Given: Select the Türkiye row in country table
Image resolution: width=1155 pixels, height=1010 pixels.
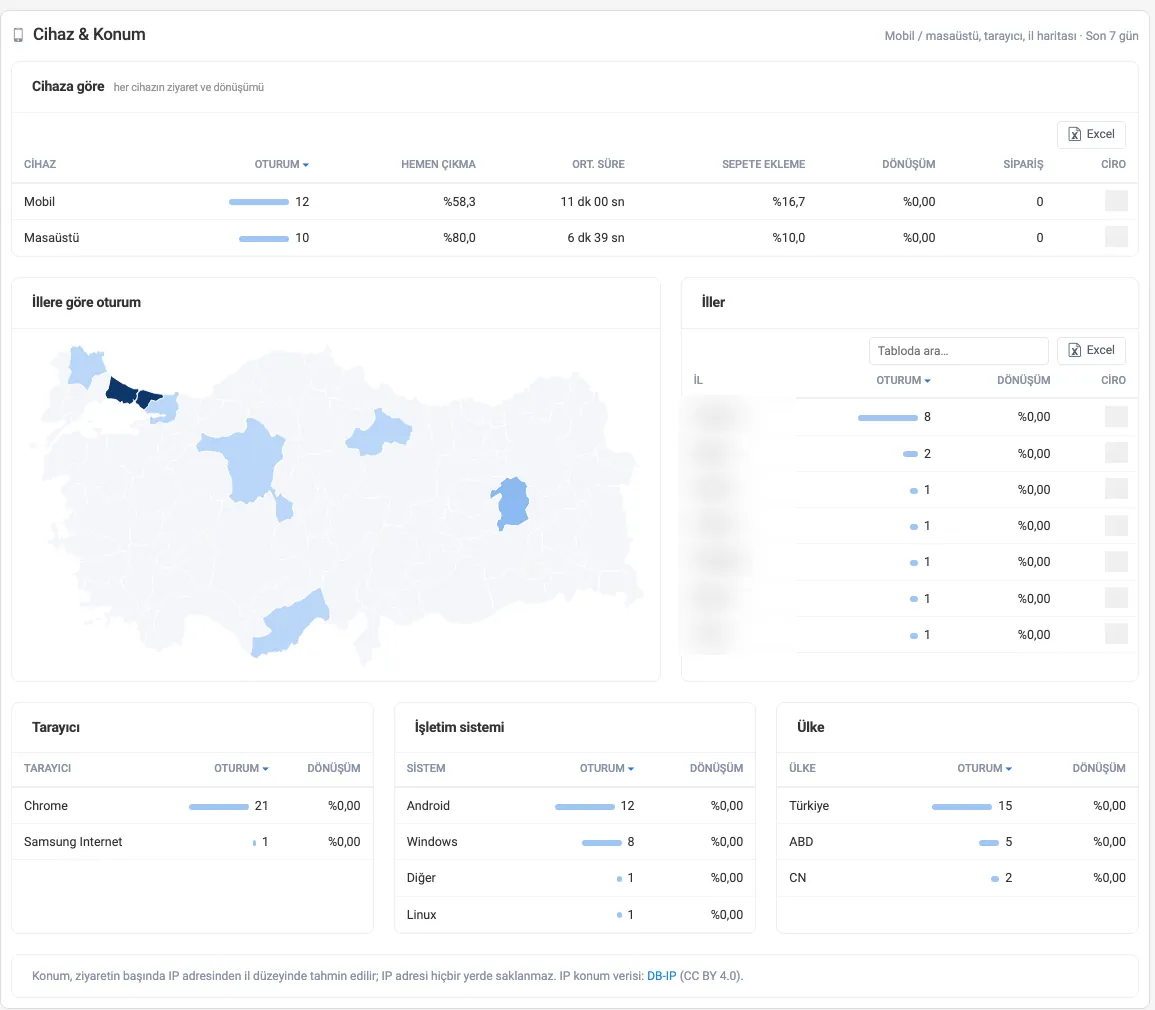Looking at the screenshot, I should tap(957, 805).
